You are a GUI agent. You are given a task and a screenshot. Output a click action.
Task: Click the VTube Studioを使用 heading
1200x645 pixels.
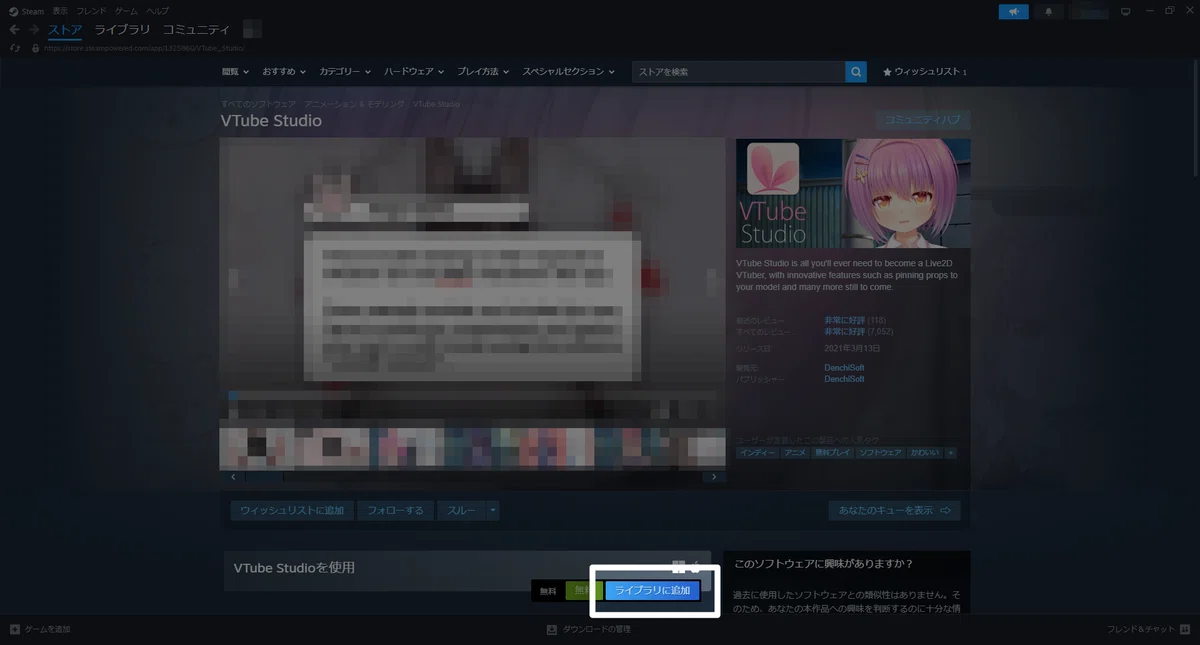pyautogui.click(x=294, y=568)
